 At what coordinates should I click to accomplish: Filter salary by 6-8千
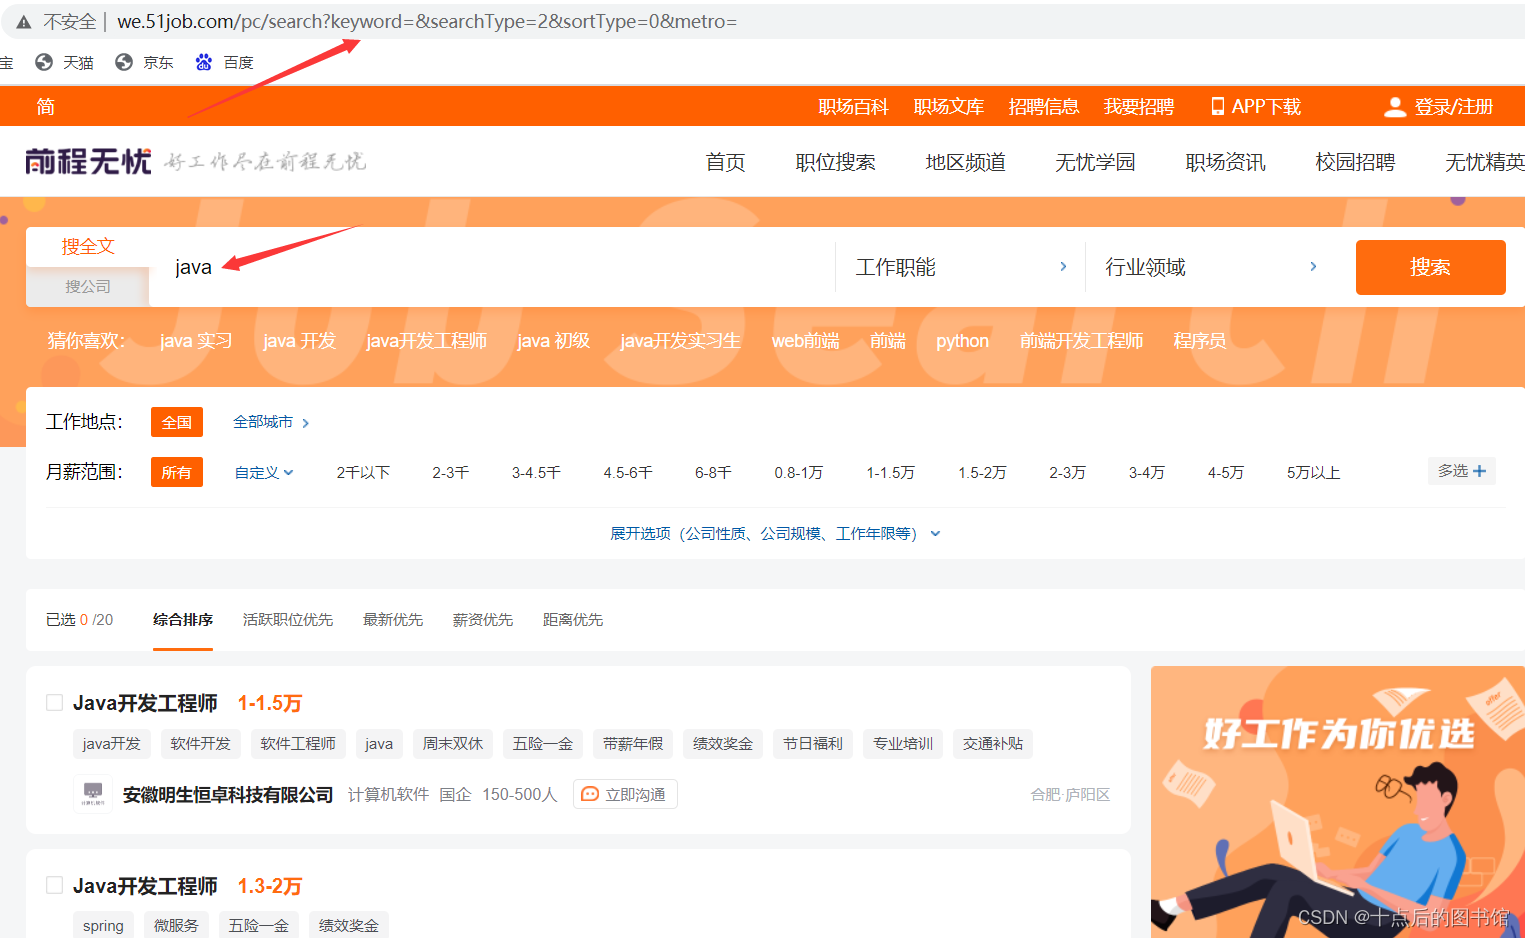[x=713, y=472]
